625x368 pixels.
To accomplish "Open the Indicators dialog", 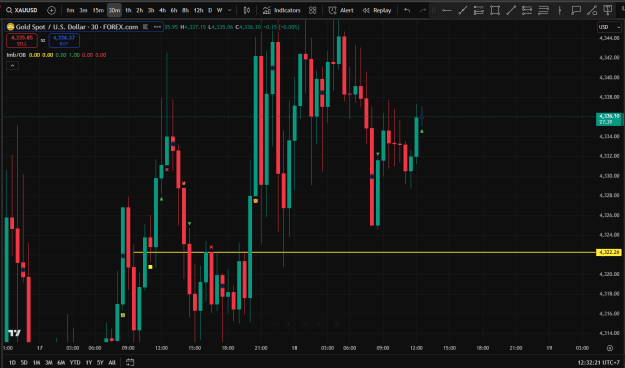I will [x=281, y=10].
